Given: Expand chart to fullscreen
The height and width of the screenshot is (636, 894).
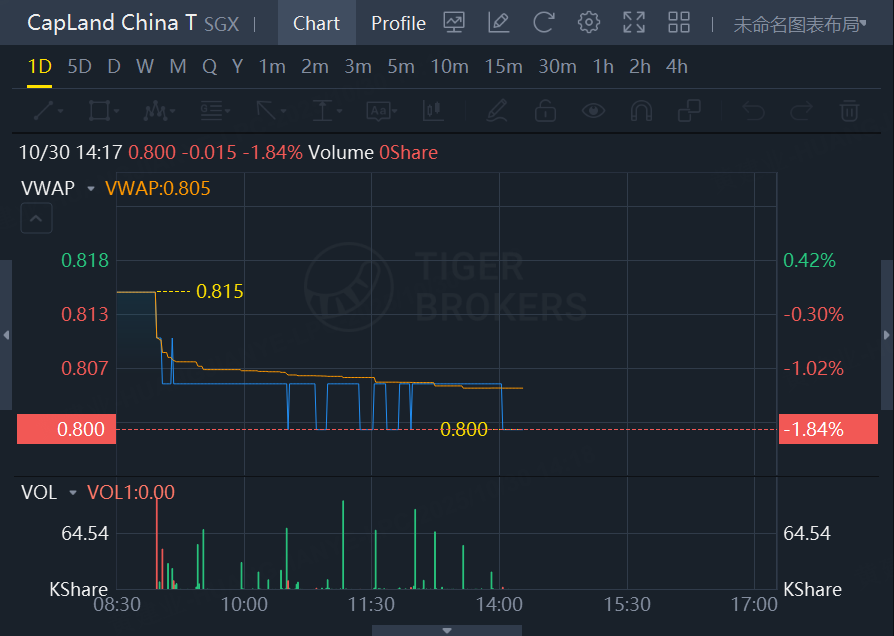Looking at the screenshot, I should (x=634, y=22).
